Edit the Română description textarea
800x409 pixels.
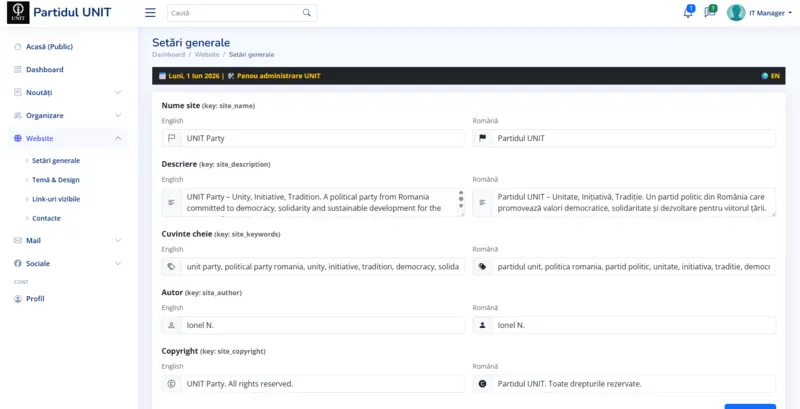click(634, 202)
